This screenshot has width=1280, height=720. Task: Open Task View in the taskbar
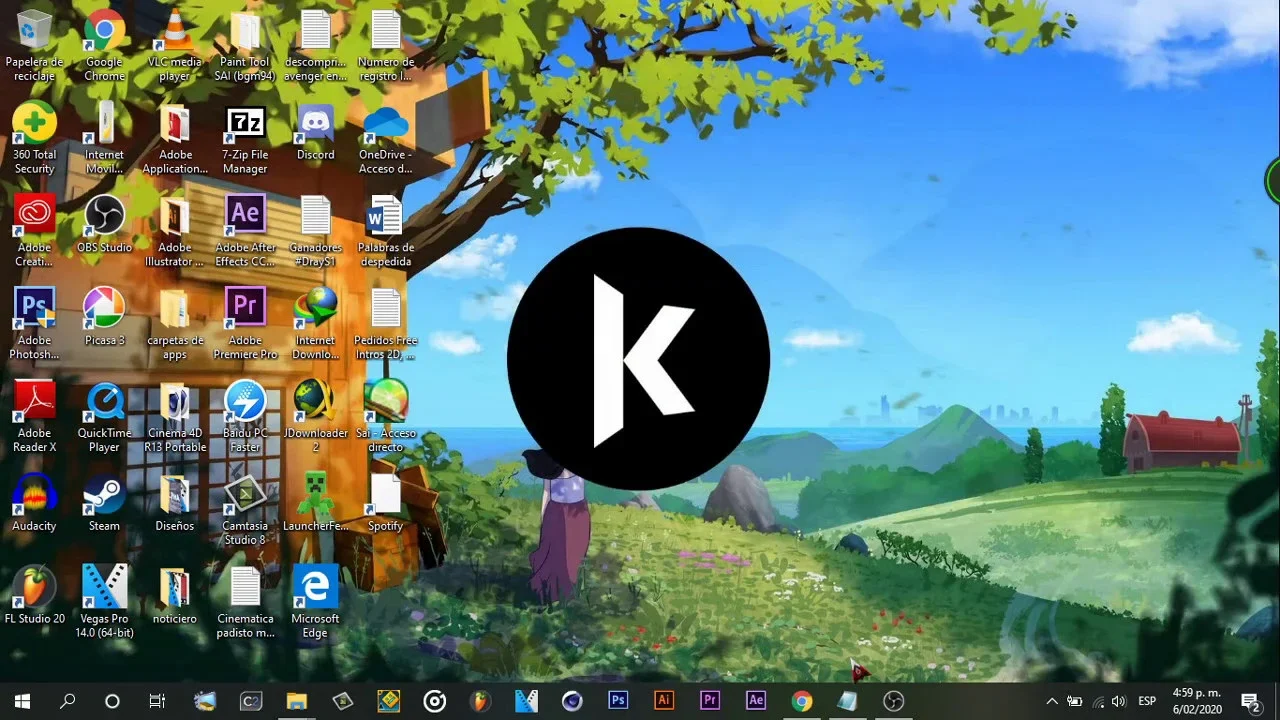pyautogui.click(x=157, y=701)
